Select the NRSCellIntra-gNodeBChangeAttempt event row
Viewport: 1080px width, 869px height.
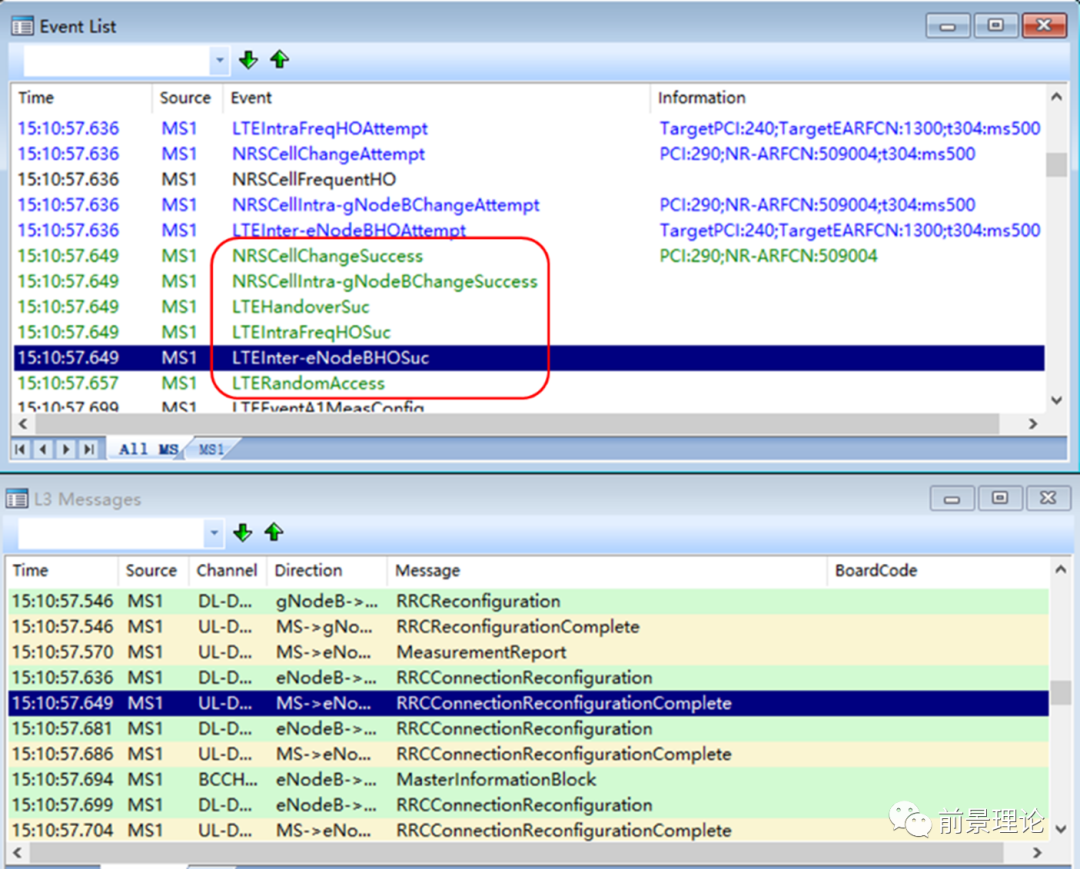tap(529, 205)
